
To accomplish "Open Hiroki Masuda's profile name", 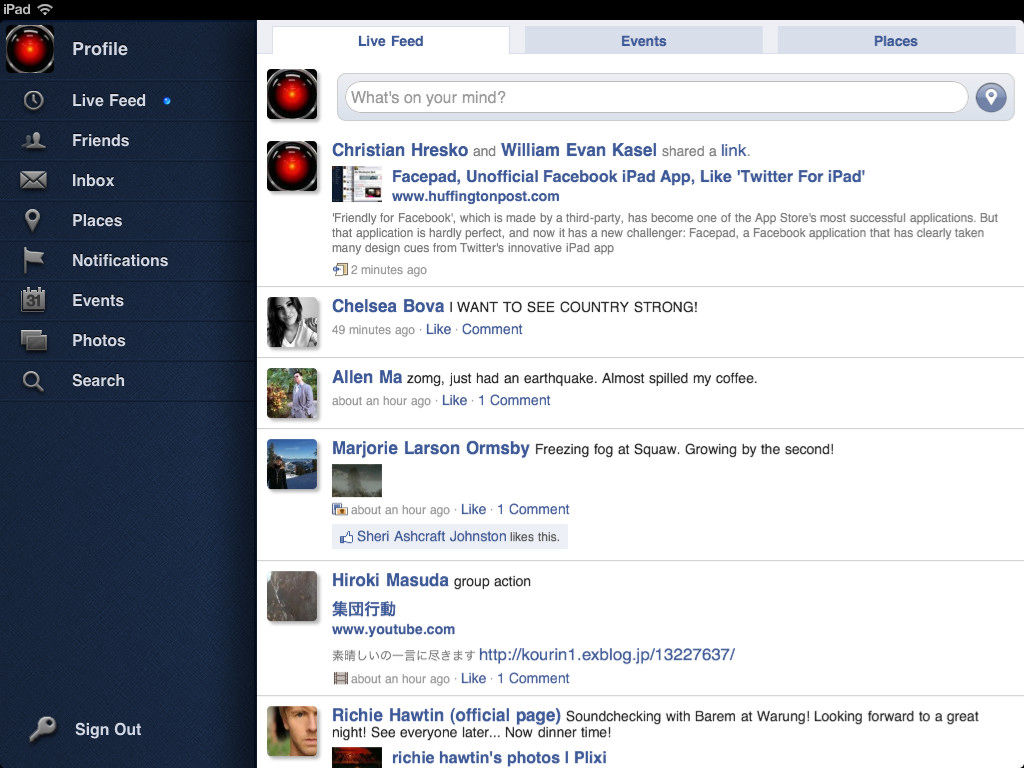I will point(390,580).
